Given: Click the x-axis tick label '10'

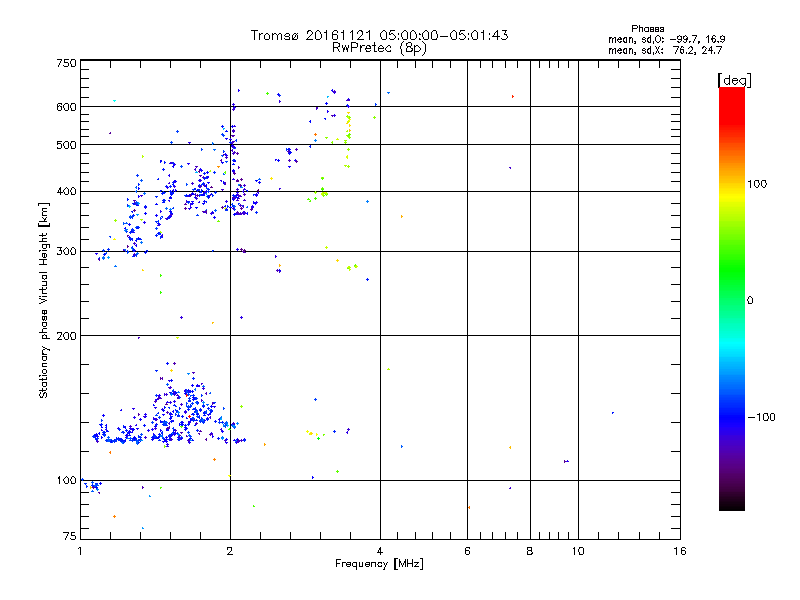Looking at the screenshot, I should [578, 551].
